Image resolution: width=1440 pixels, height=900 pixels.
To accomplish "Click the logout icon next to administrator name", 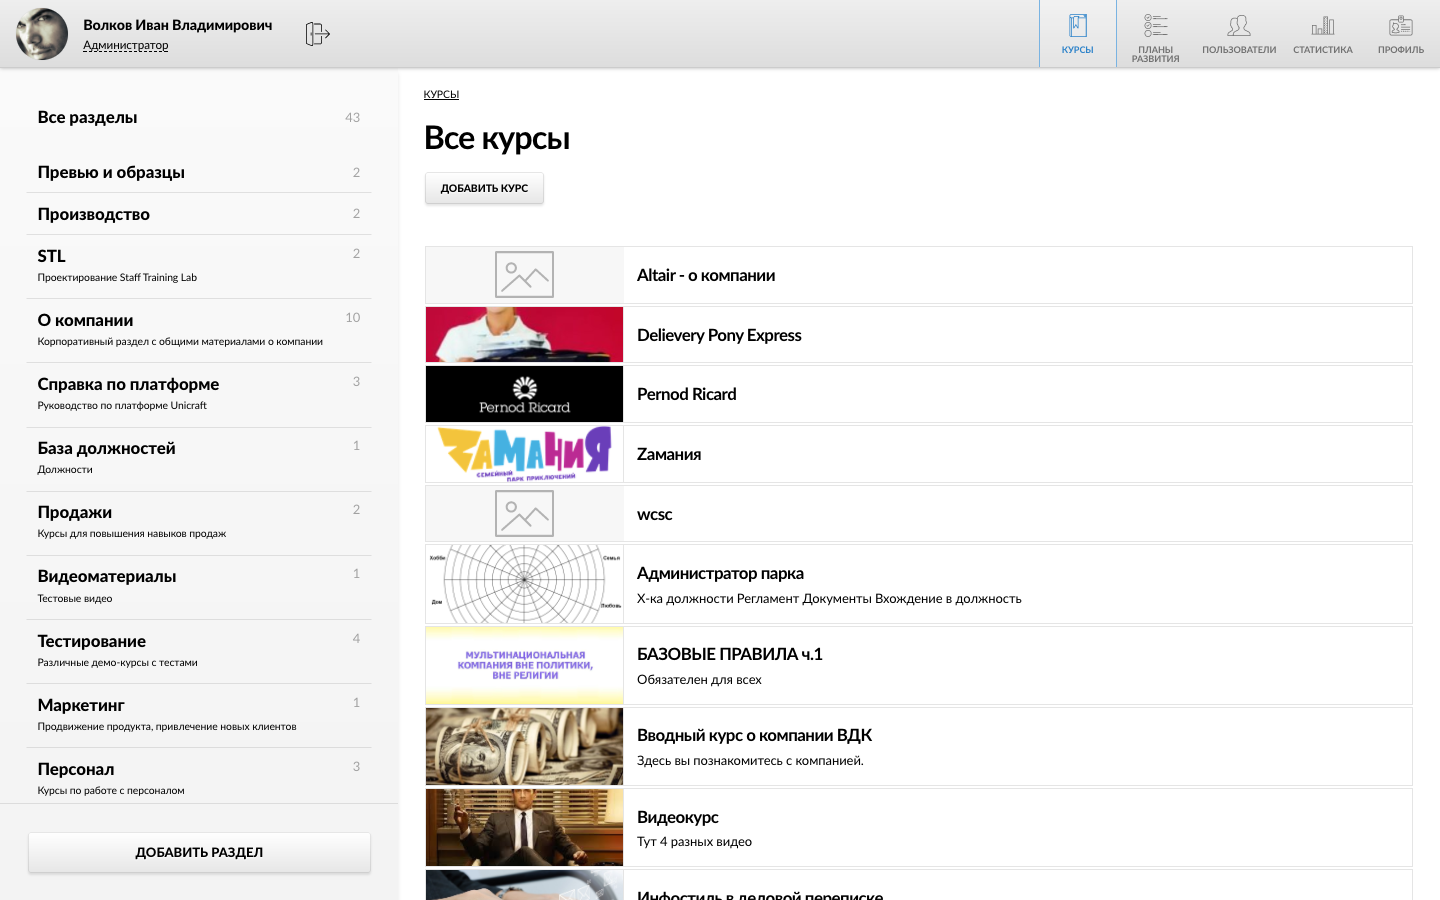I will click(x=316, y=33).
